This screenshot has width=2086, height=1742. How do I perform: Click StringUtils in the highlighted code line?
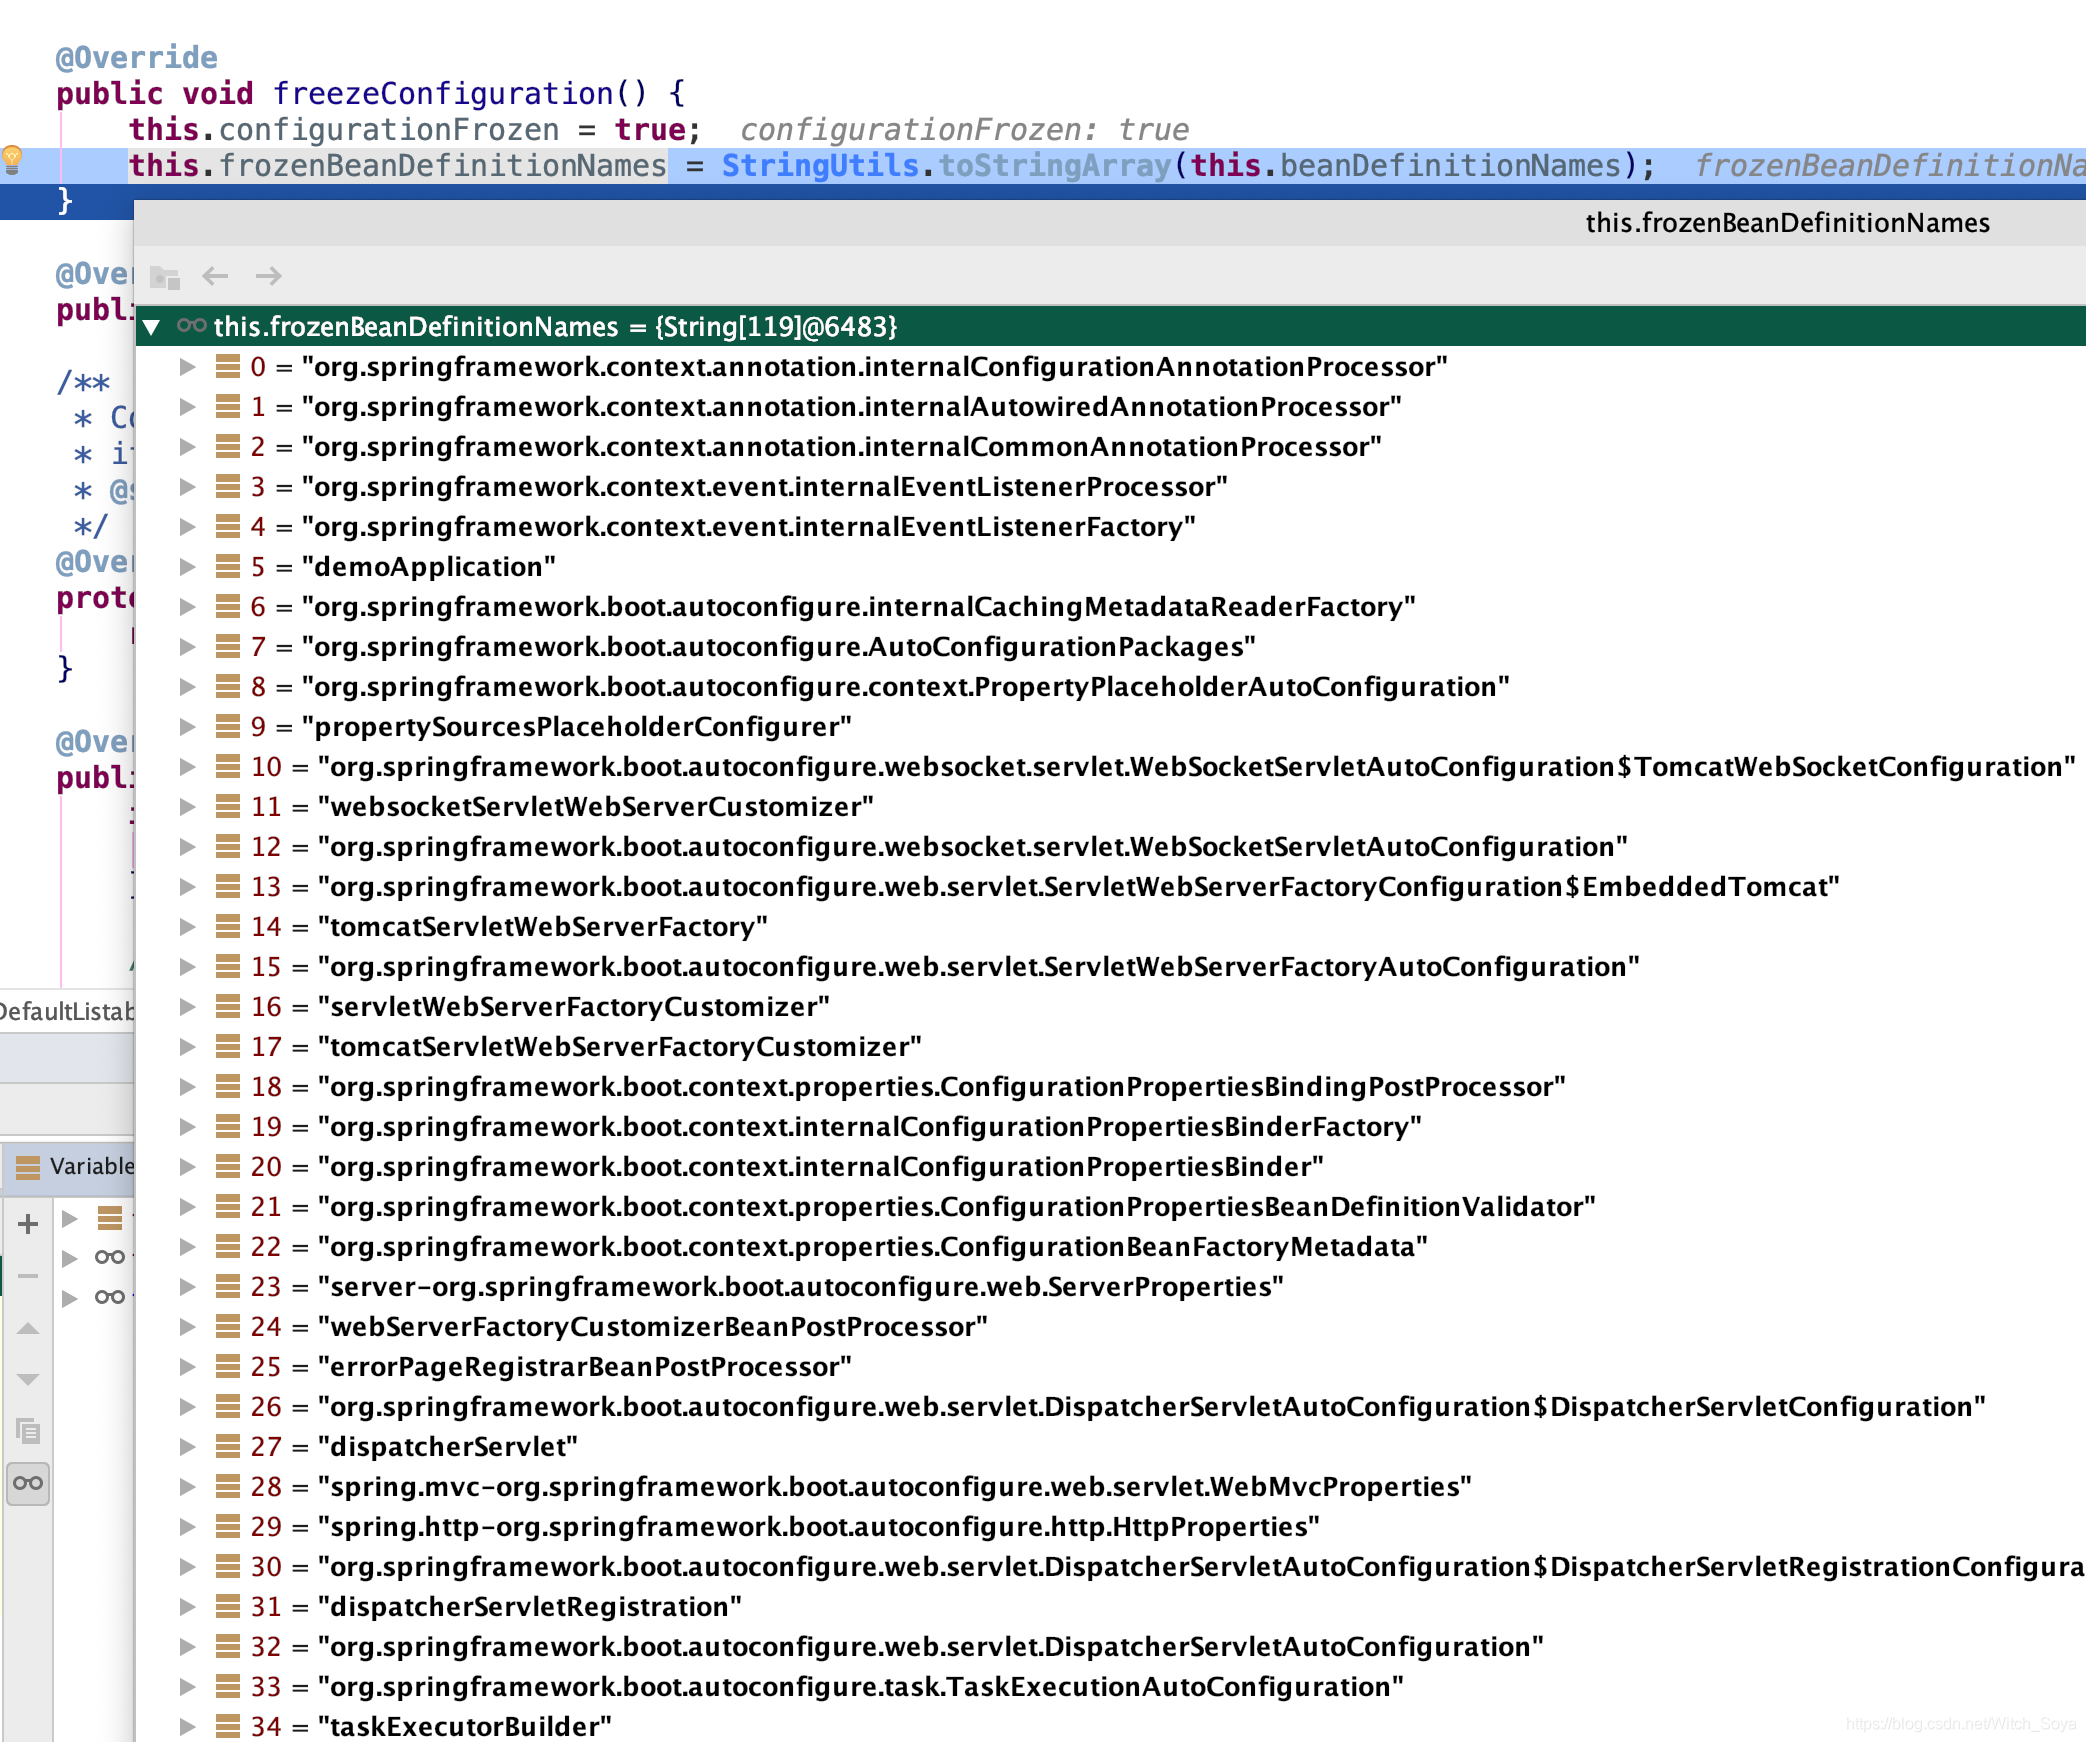point(819,166)
